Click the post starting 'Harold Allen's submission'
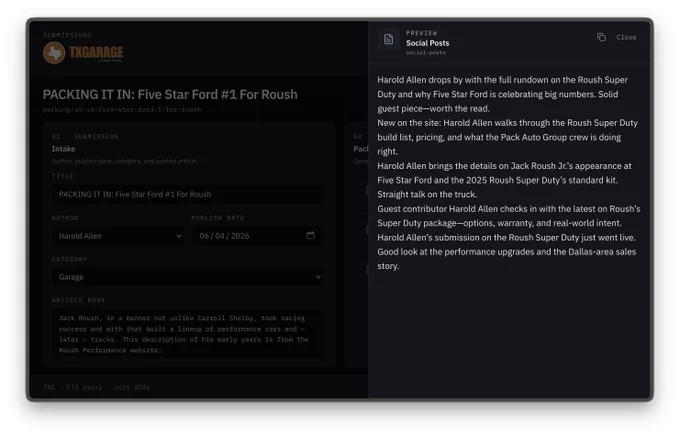 coord(507,252)
